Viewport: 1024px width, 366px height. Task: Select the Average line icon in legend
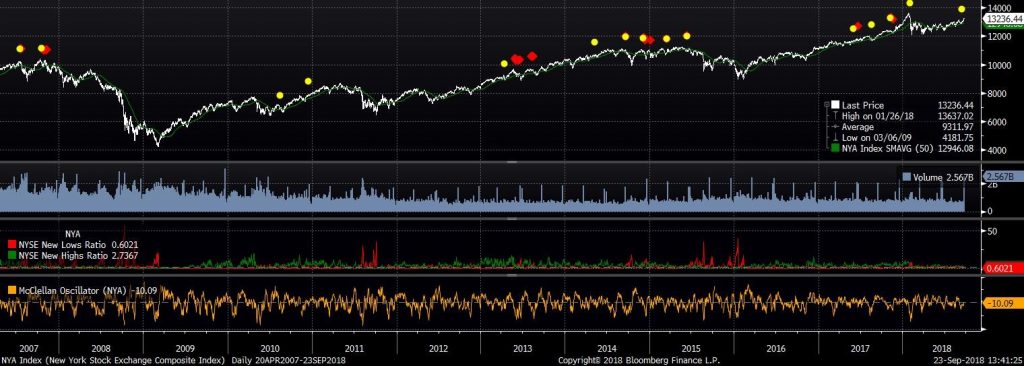(x=835, y=127)
